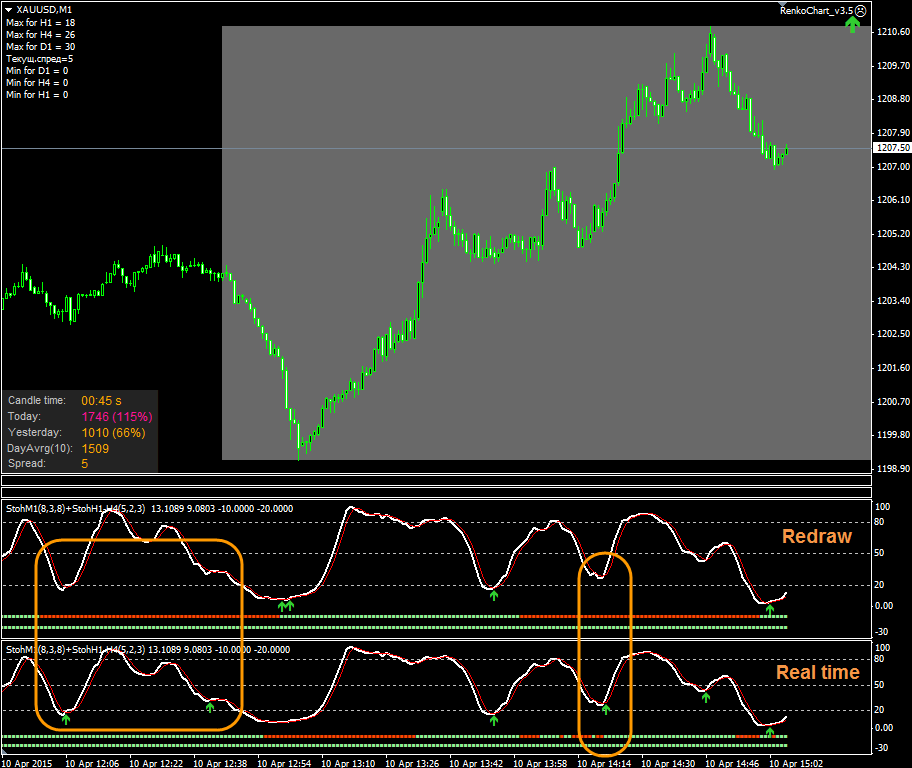Screen dimensions: 912x768
Task: Click the 1204.30 price scale label
Action: coord(893,267)
